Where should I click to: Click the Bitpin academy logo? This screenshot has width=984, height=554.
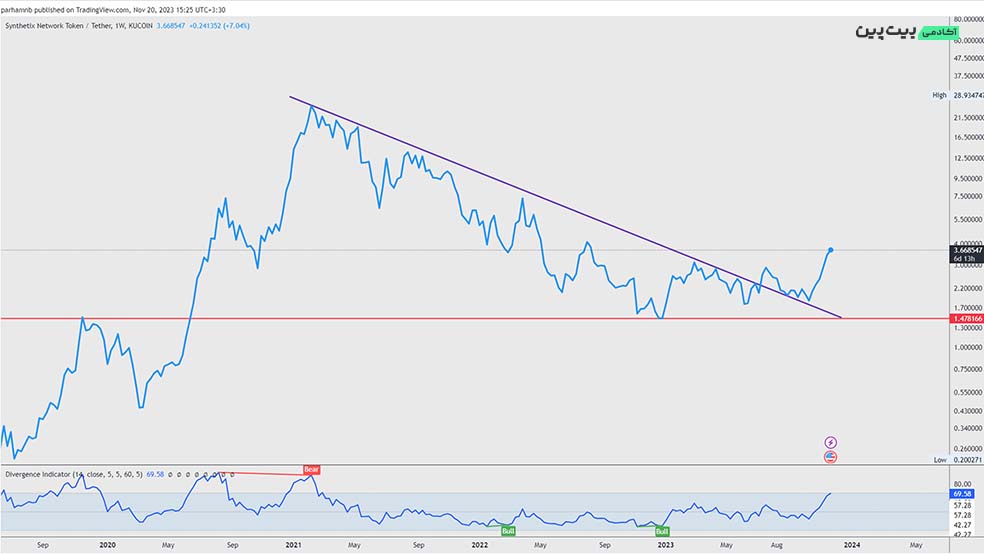[x=886, y=32]
